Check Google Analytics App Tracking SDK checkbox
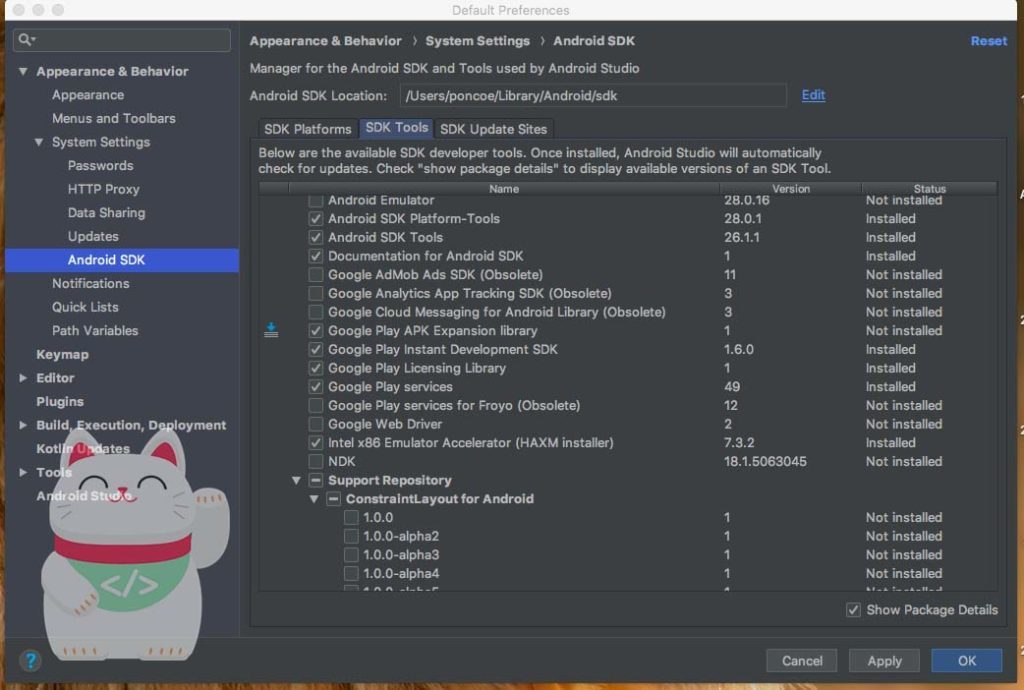Screen dimensions: 1024x690 pyautogui.click(x=316, y=294)
